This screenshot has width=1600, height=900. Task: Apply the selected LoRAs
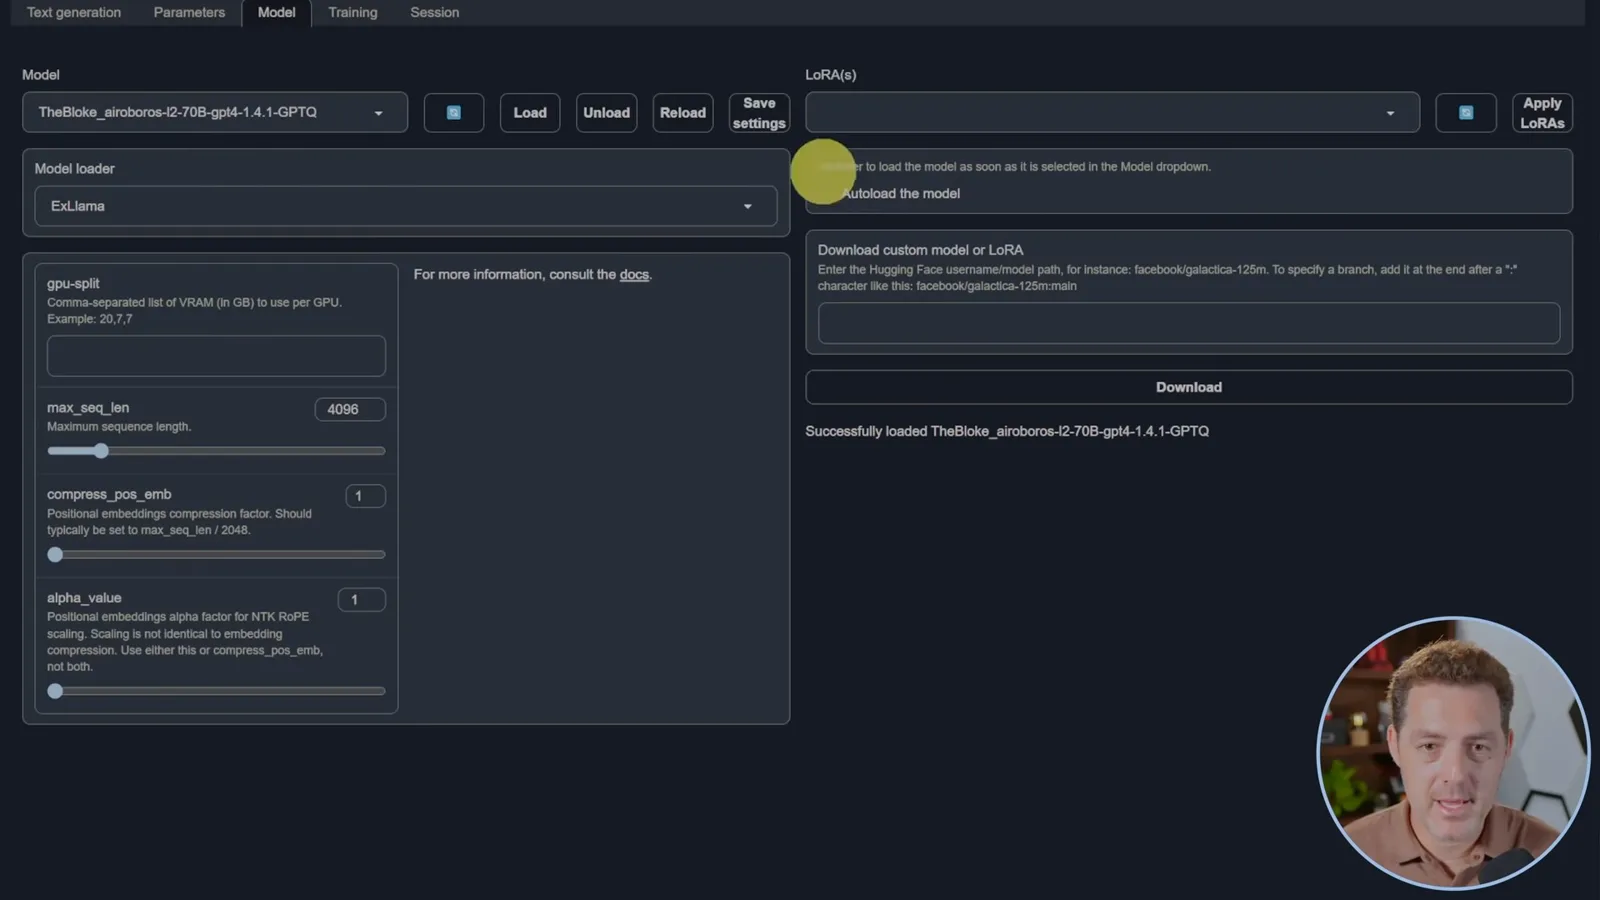coord(1542,113)
